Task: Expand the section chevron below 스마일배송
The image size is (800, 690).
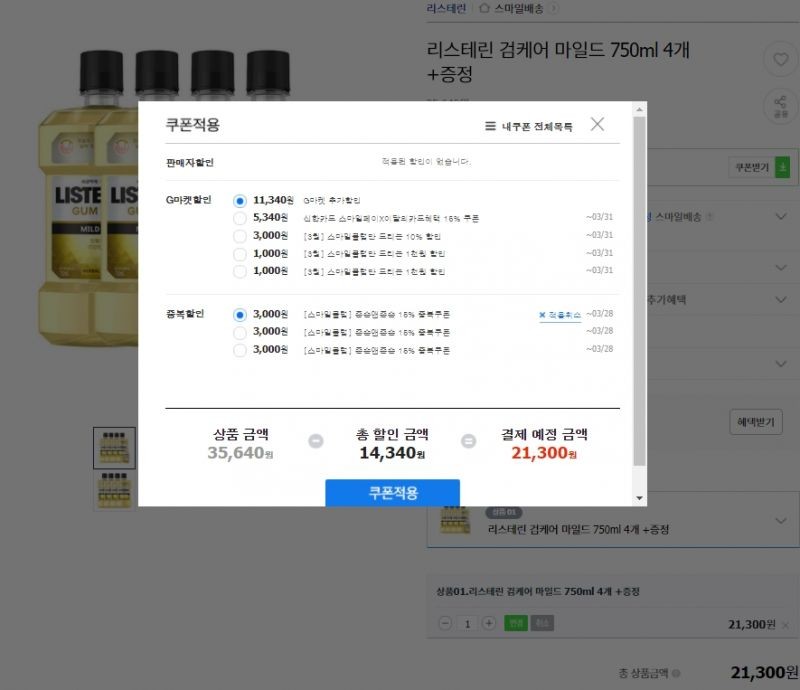Action: click(781, 267)
